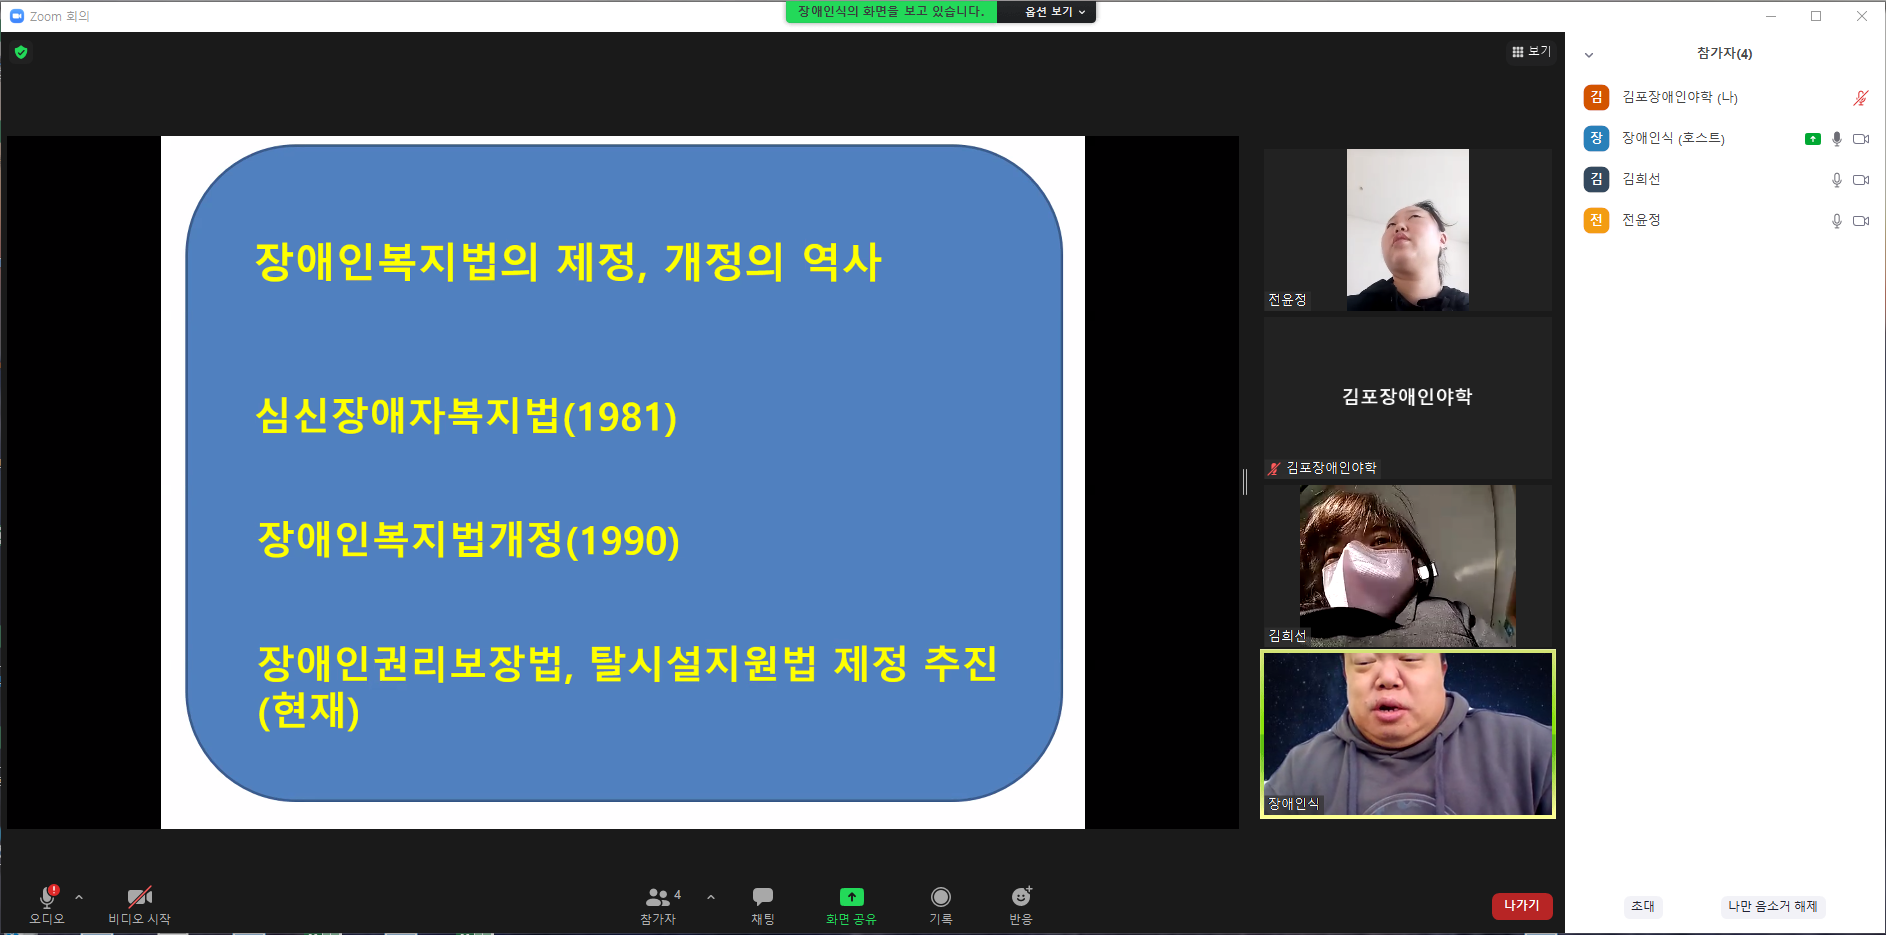Expand the arrow next to 참가자
Viewport: 1886px width, 935px height.
point(711,897)
